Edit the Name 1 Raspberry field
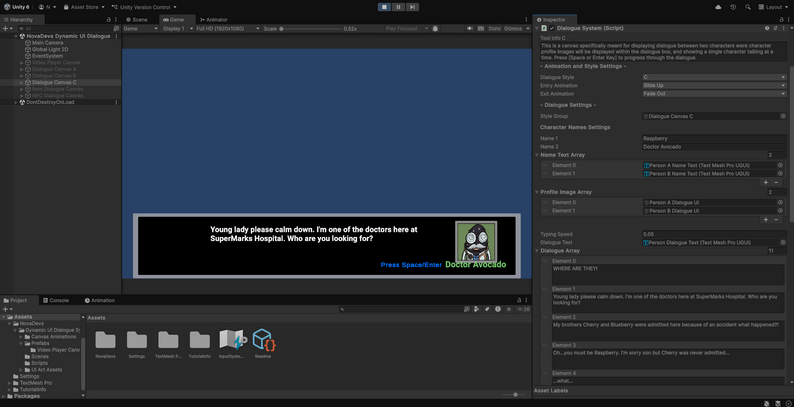The height and width of the screenshot is (407, 794). point(714,138)
